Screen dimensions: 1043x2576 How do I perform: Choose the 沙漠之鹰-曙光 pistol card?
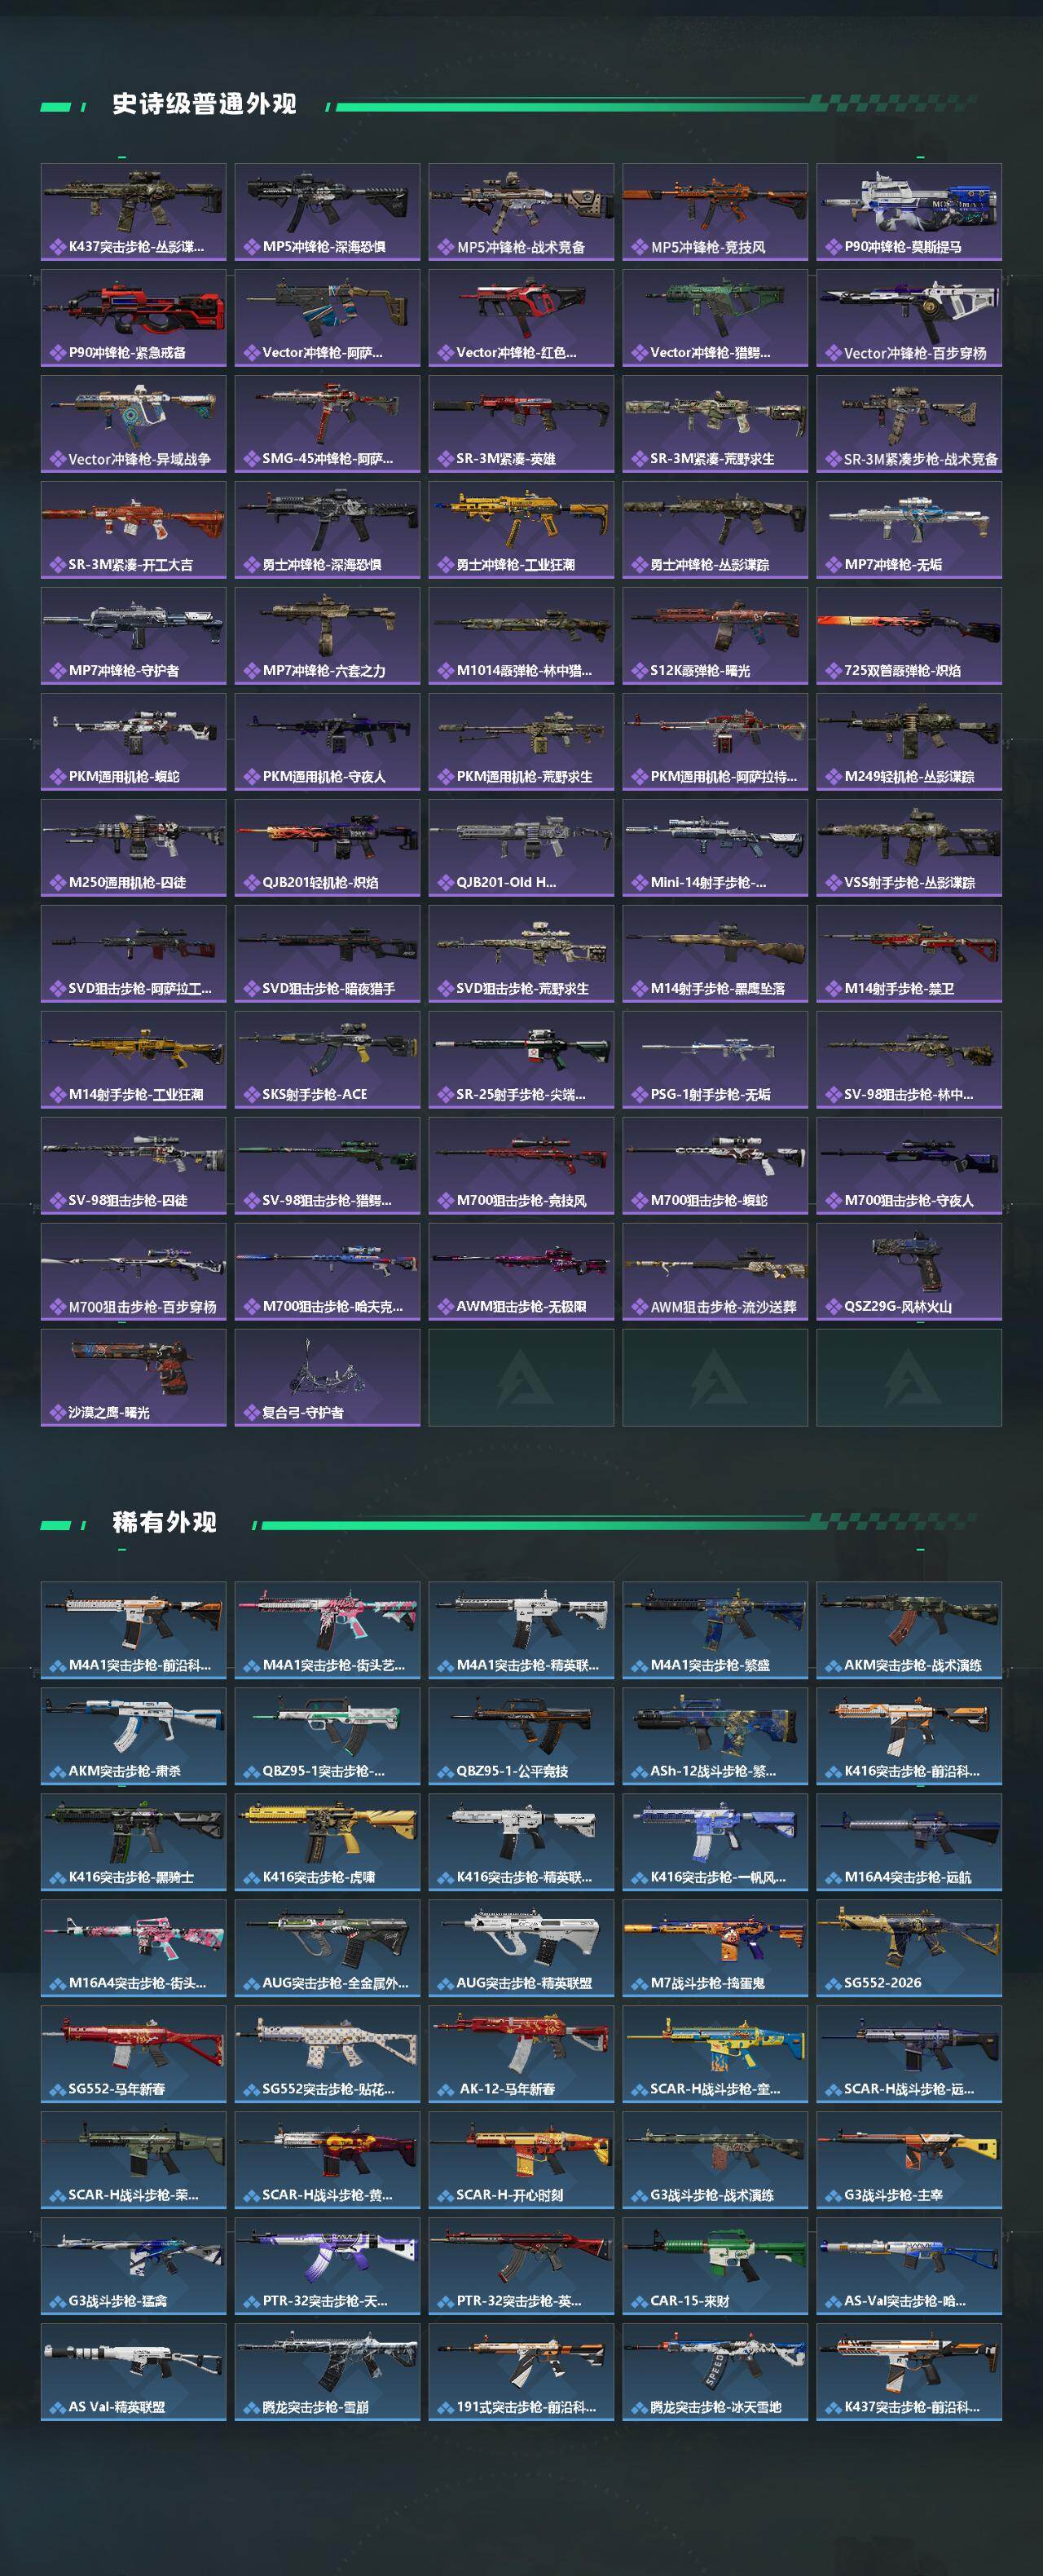tap(133, 1378)
